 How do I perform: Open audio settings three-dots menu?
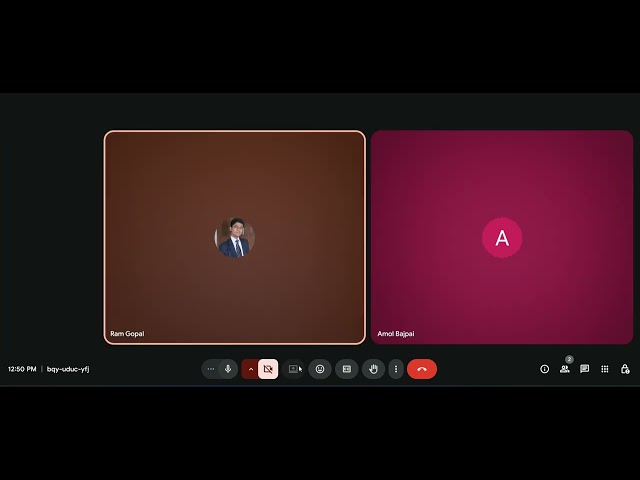[x=211, y=369]
